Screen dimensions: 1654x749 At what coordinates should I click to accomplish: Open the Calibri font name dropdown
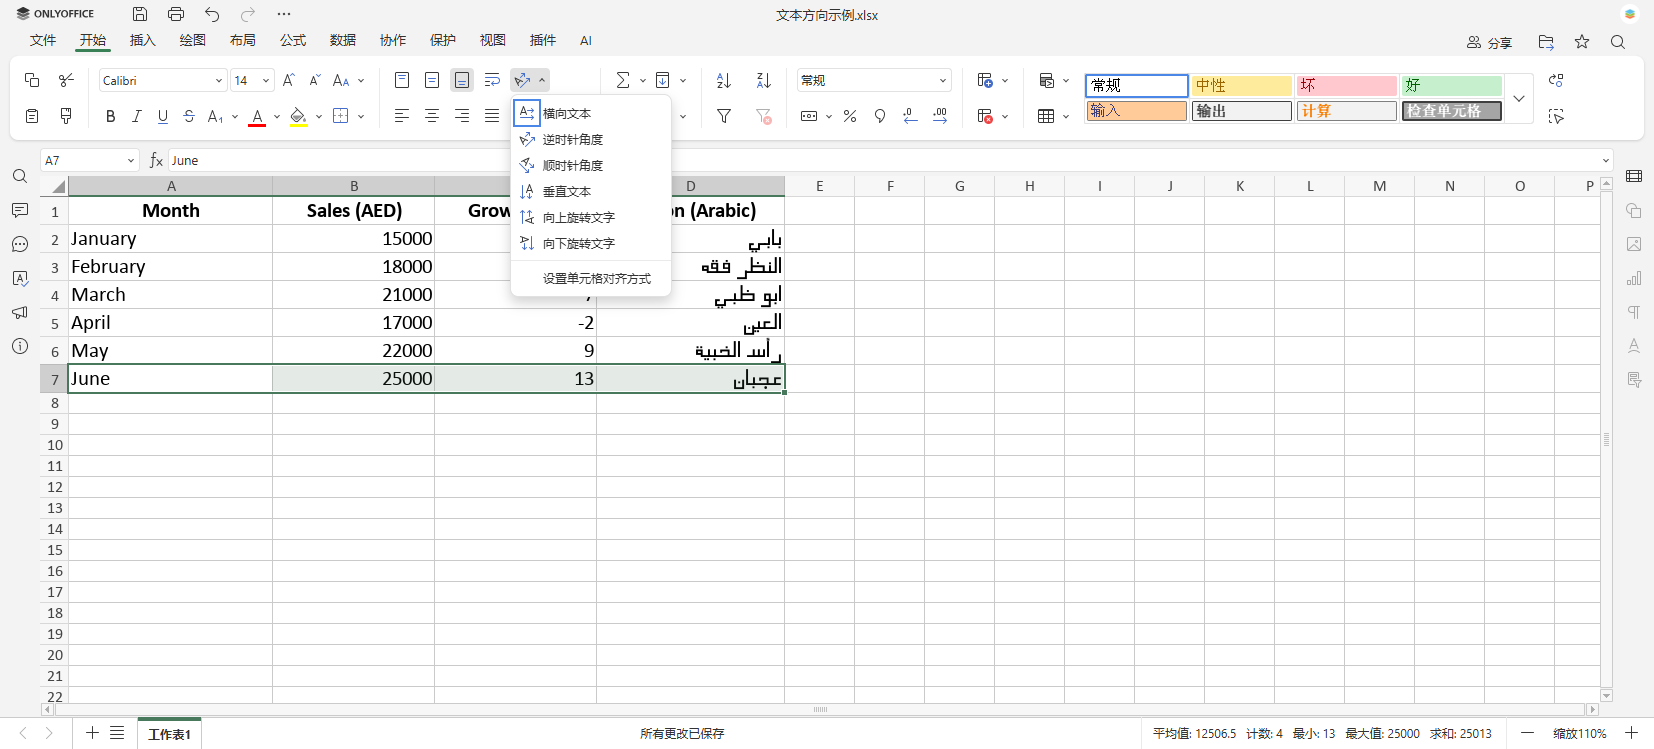pyautogui.click(x=219, y=81)
